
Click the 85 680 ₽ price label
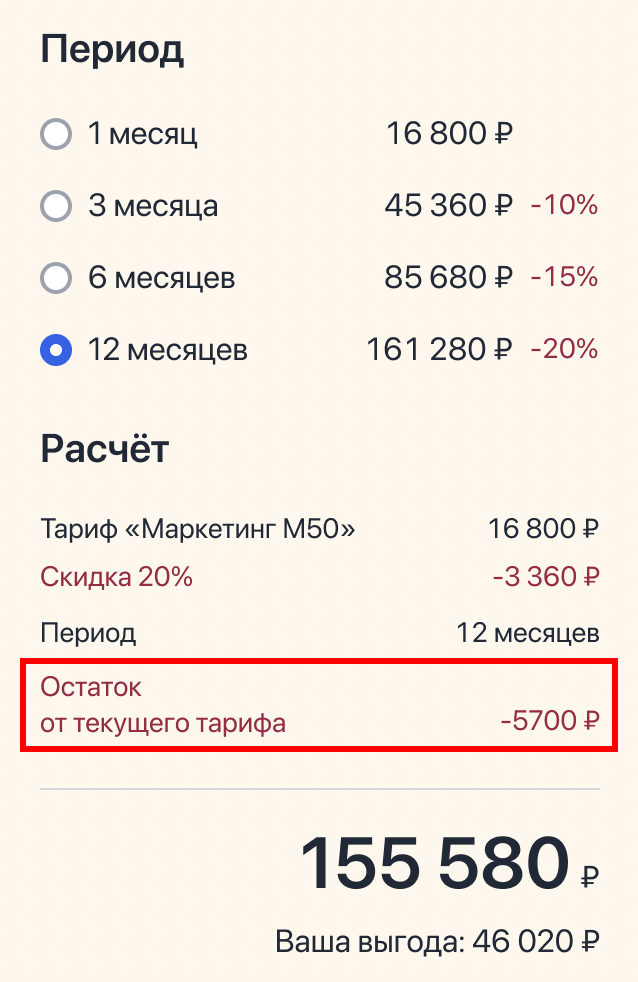coord(449,277)
